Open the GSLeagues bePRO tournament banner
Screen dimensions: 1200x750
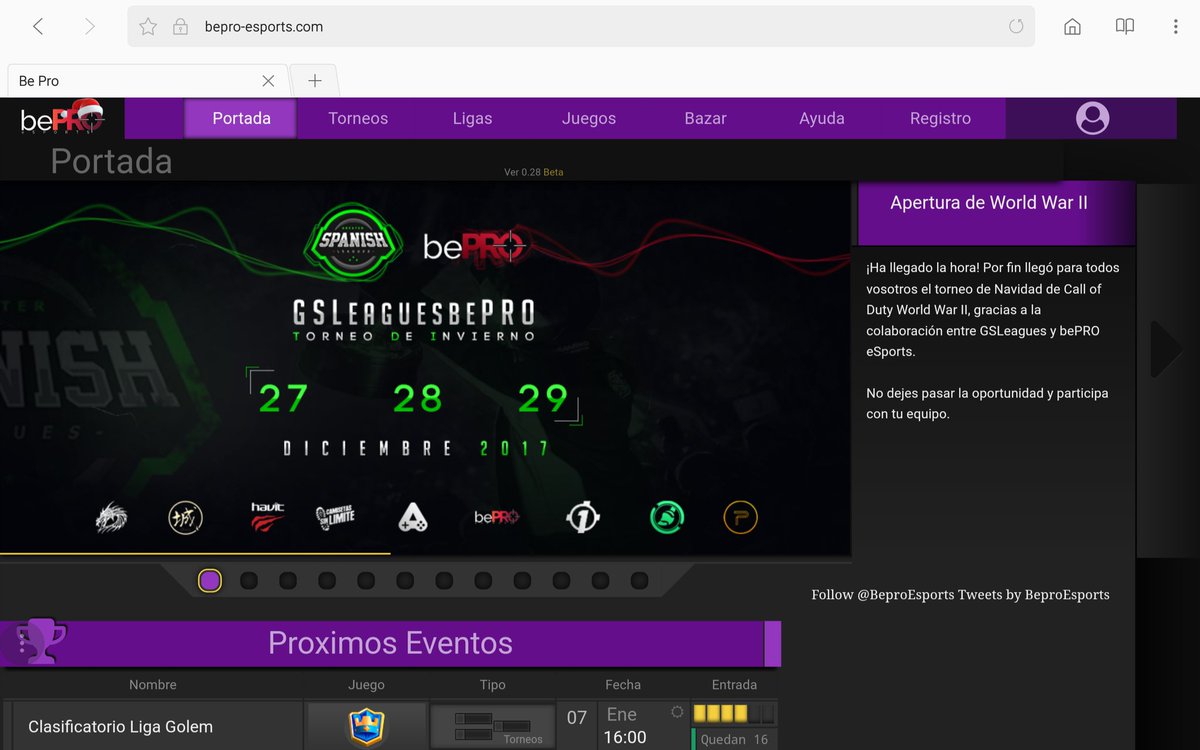(x=425, y=368)
